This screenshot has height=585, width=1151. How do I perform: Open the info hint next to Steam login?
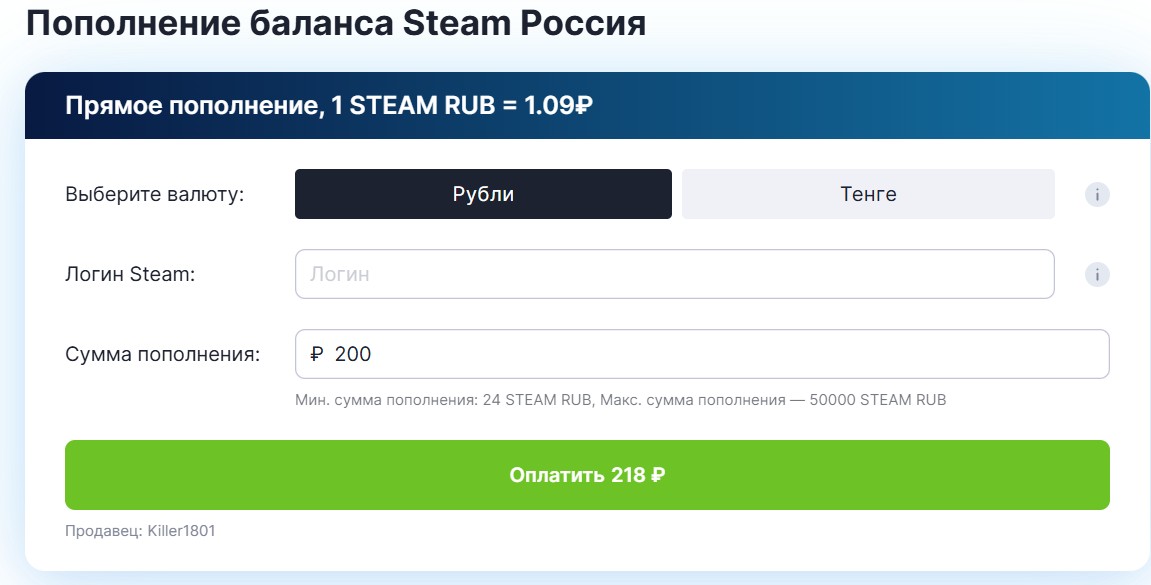point(1097,273)
